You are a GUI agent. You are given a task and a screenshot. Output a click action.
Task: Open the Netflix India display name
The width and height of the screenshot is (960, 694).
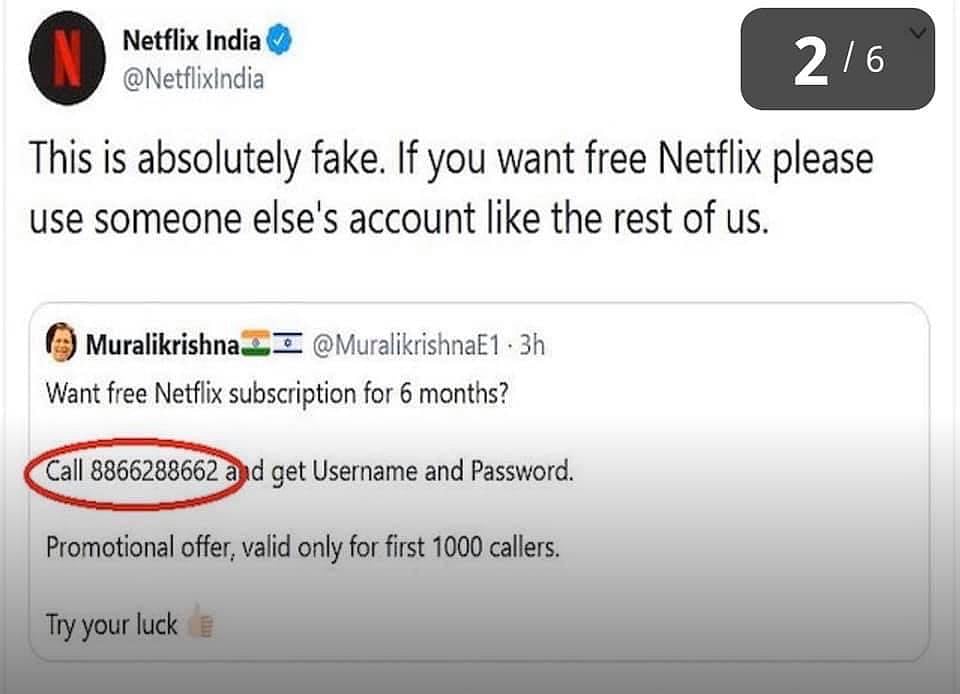tap(191, 42)
